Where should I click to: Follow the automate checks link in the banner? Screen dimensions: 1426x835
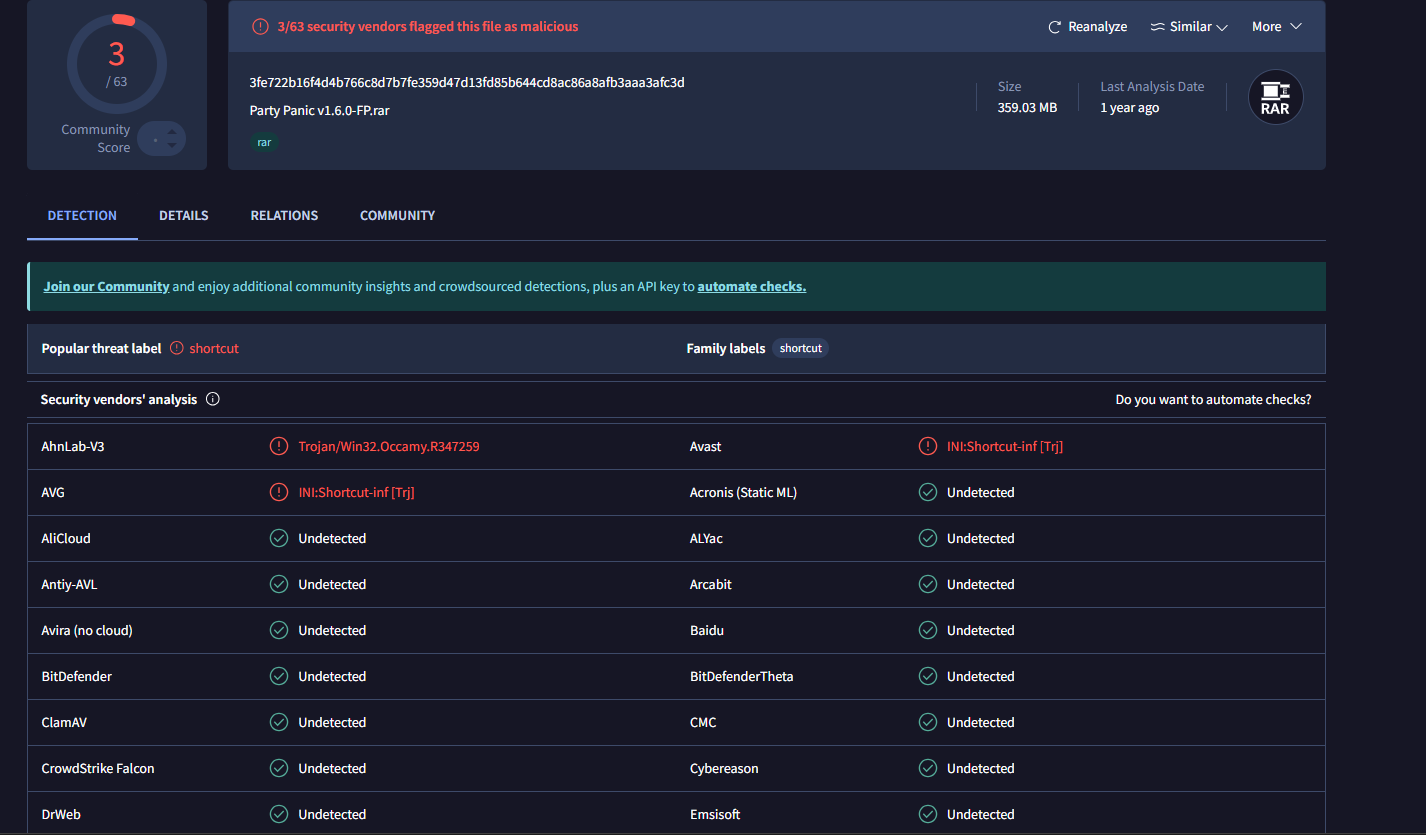[752, 286]
